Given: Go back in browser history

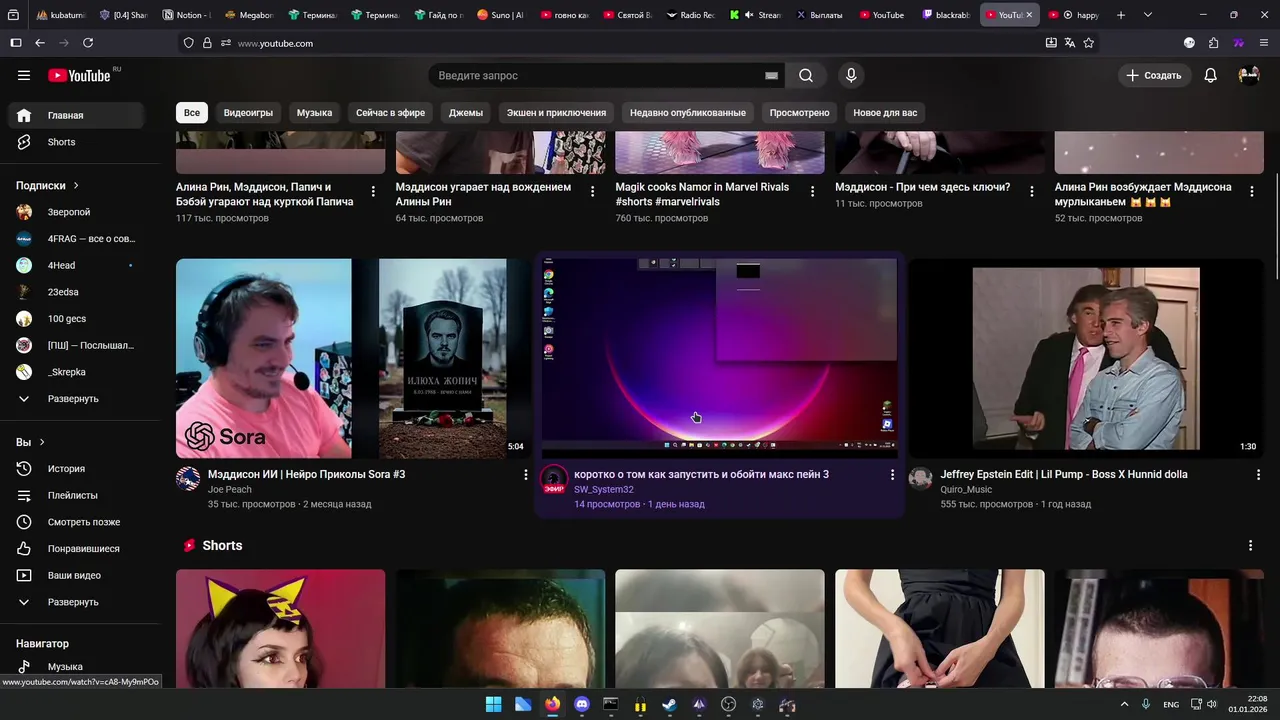Looking at the screenshot, I should (40, 43).
